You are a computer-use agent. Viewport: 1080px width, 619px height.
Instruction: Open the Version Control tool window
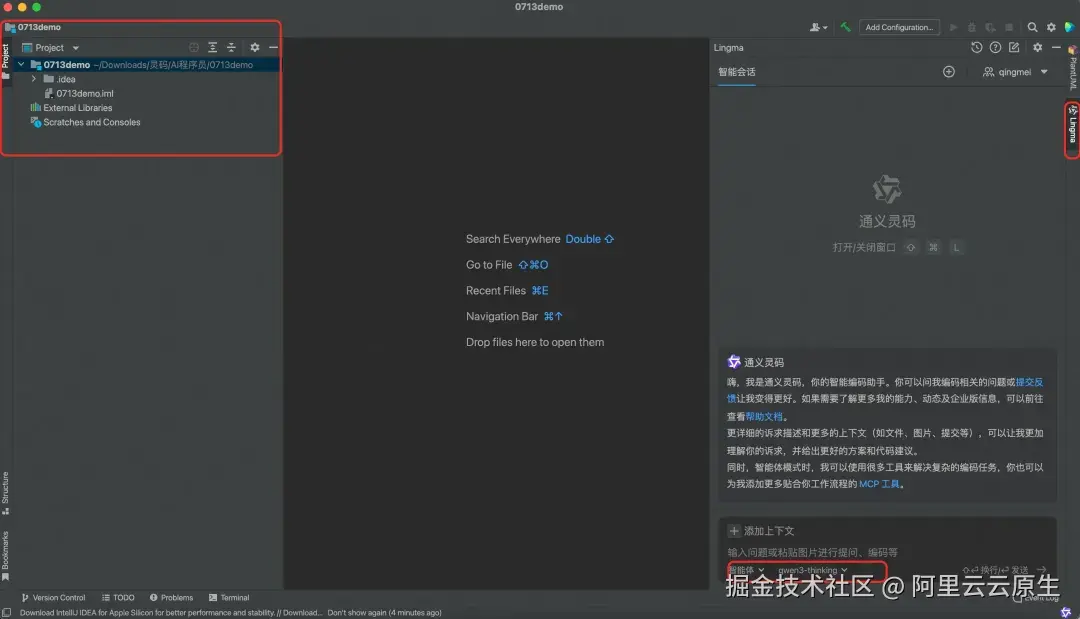point(53,598)
